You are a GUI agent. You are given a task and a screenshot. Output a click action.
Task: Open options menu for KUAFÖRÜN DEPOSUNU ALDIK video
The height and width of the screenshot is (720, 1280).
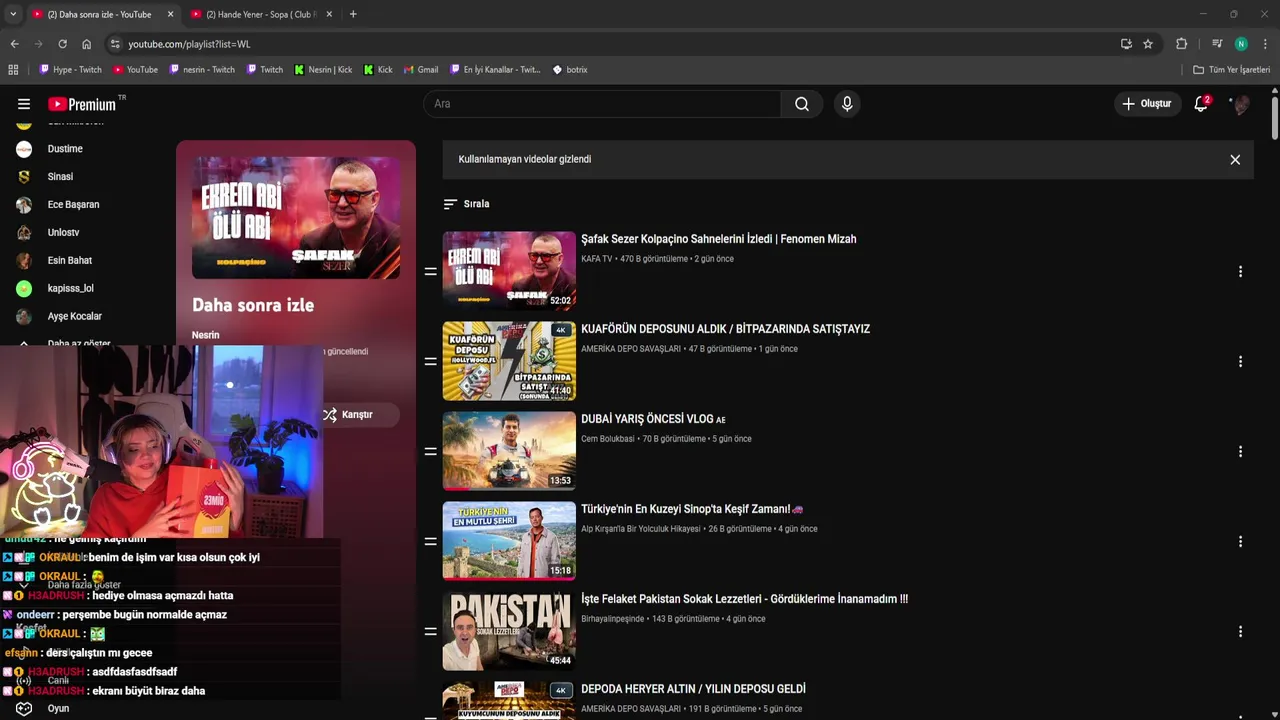pos(1240,362)
